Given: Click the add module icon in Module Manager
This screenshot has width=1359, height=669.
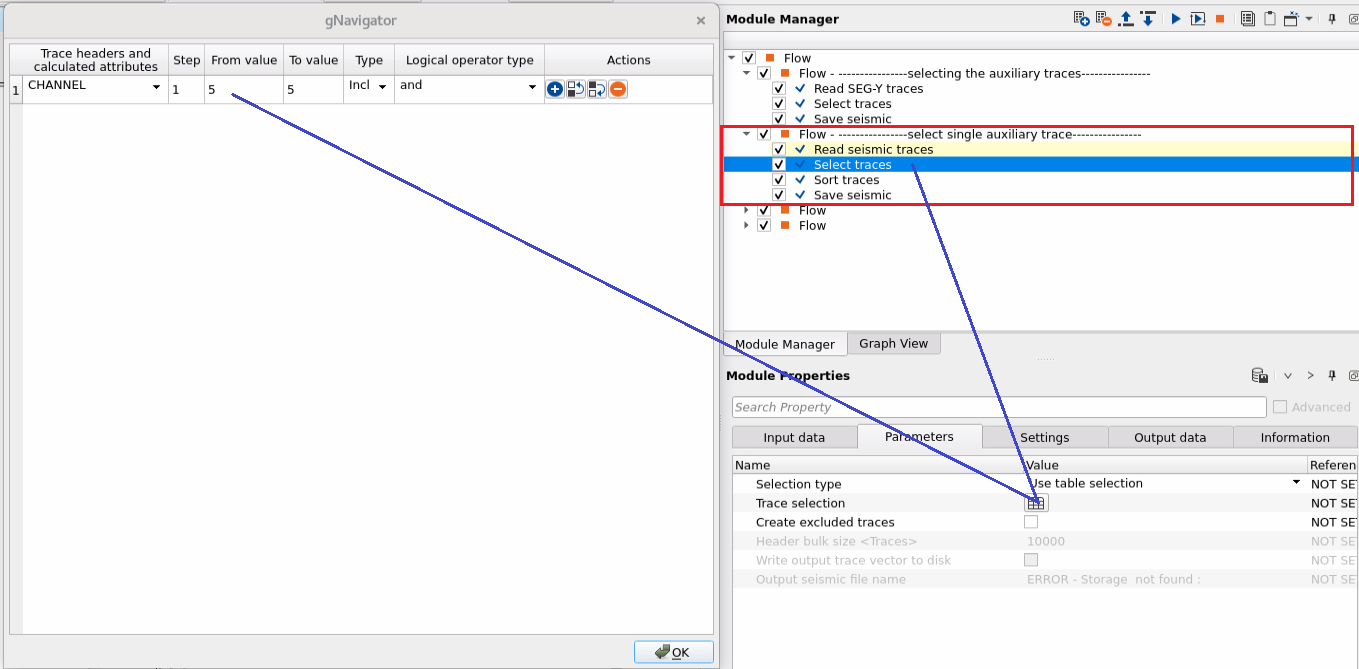Looking at the screenshot, I should click(x=1081, y=19).
